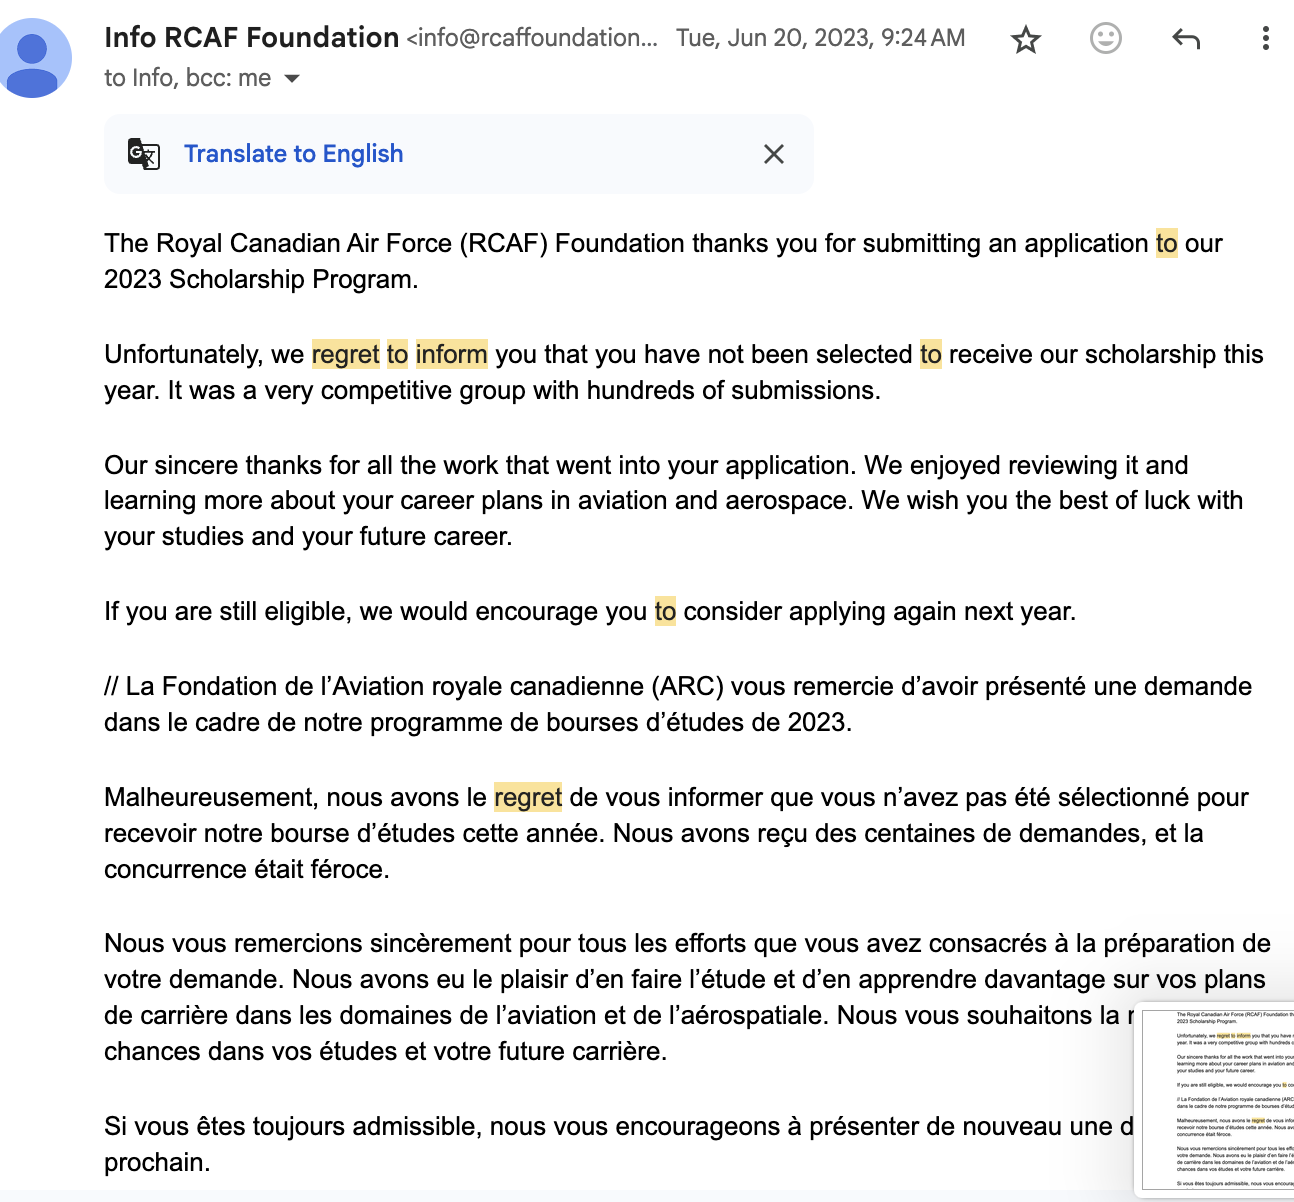Star this RCAF Foundation email

(1026, 40)
